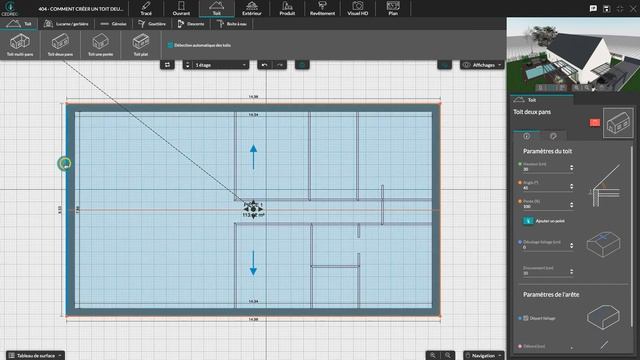Adjust the Encuvement value stepper

(x=571, y=272)
